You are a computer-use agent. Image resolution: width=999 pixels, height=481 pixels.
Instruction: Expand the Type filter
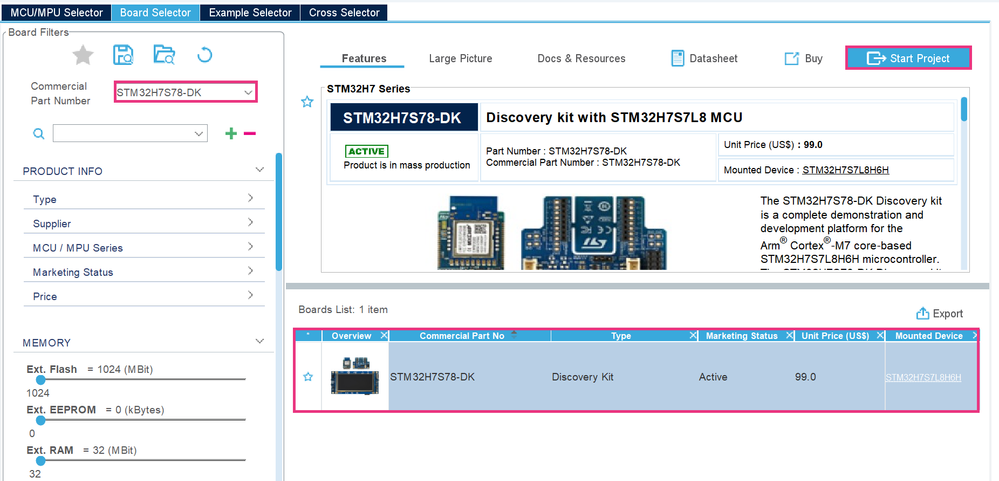pos(251,197)
